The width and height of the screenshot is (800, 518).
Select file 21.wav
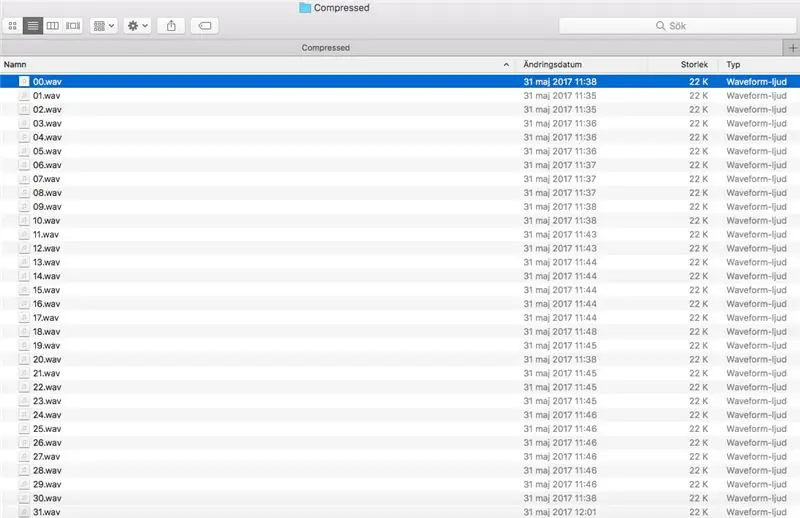click(400, 373)
